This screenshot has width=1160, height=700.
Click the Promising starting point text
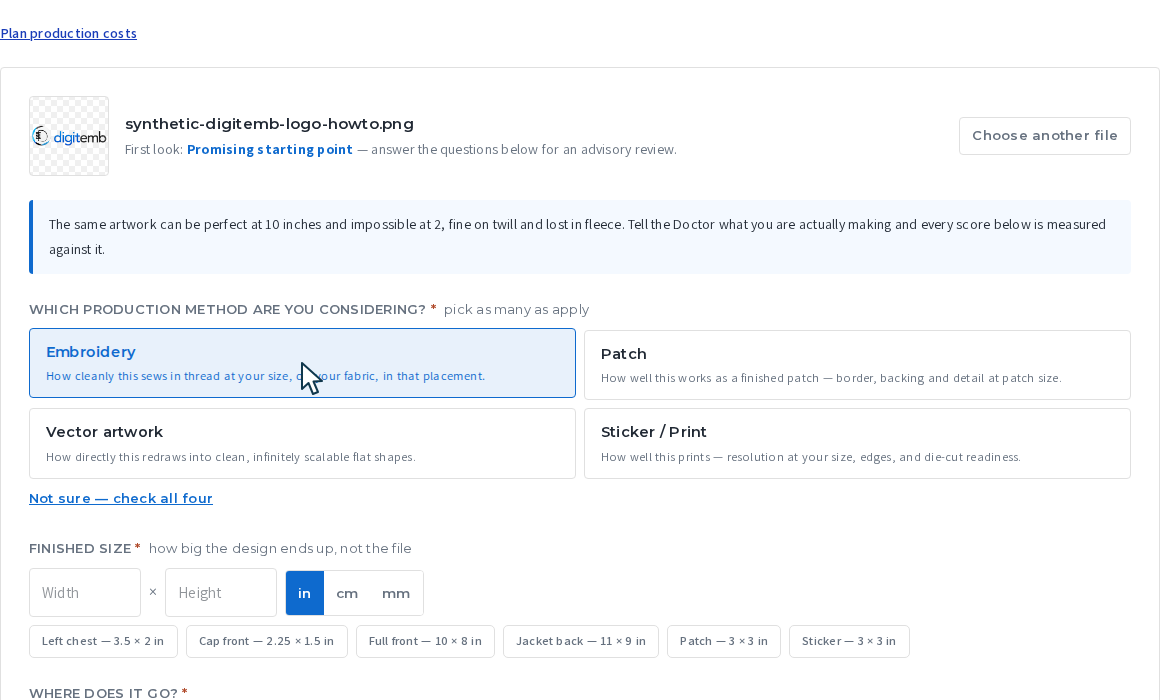click(x=270, y=149)
